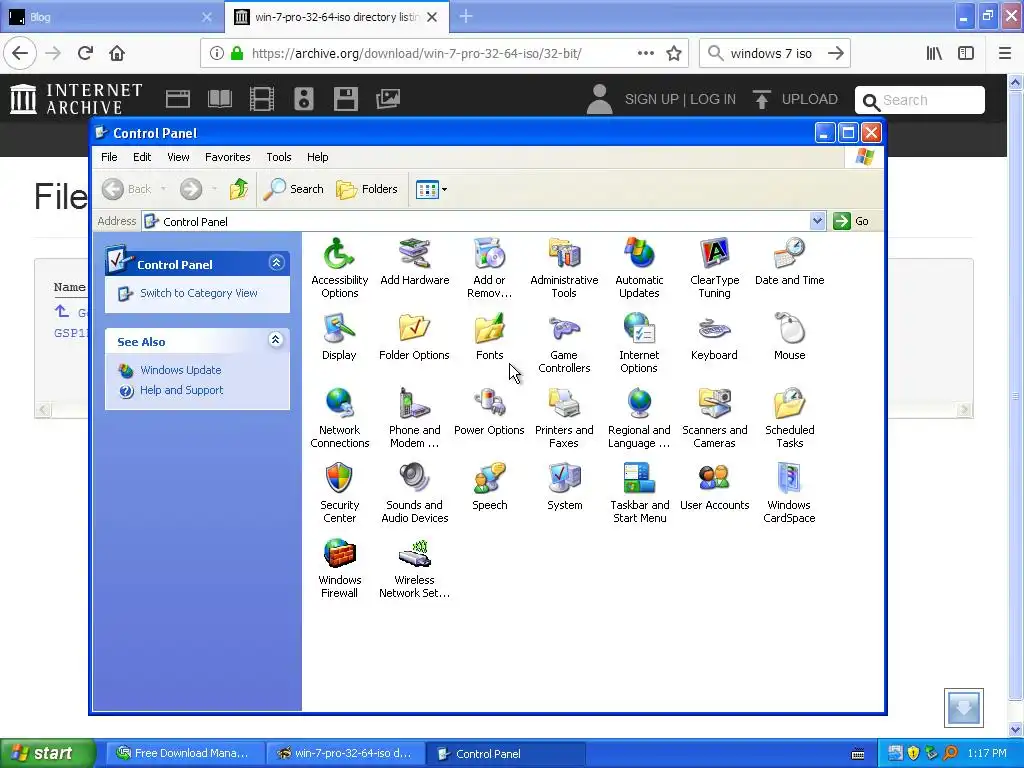Expand the Address bar dropdown arrow
Screen dimensions: 1024x768
click(x=817, y=221)
